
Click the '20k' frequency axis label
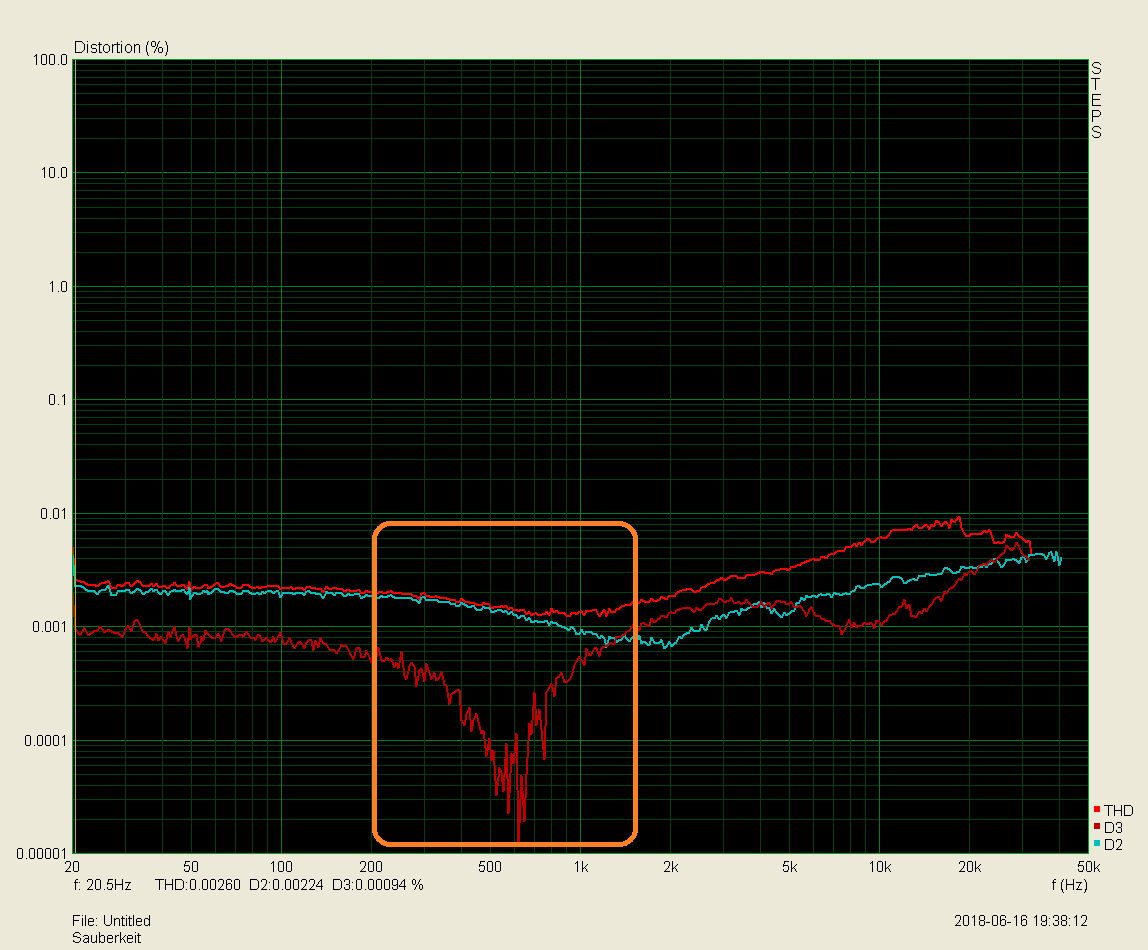pos(969,867)
